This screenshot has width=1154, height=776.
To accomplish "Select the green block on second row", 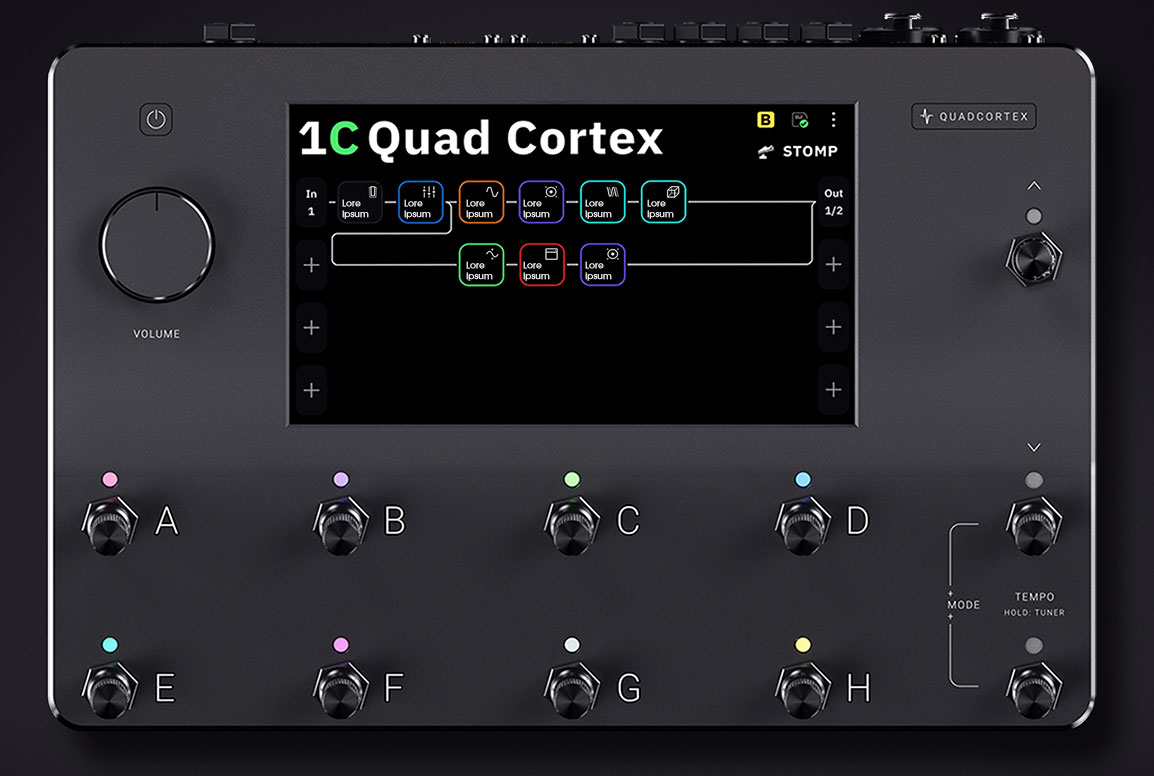I will 481,264.
